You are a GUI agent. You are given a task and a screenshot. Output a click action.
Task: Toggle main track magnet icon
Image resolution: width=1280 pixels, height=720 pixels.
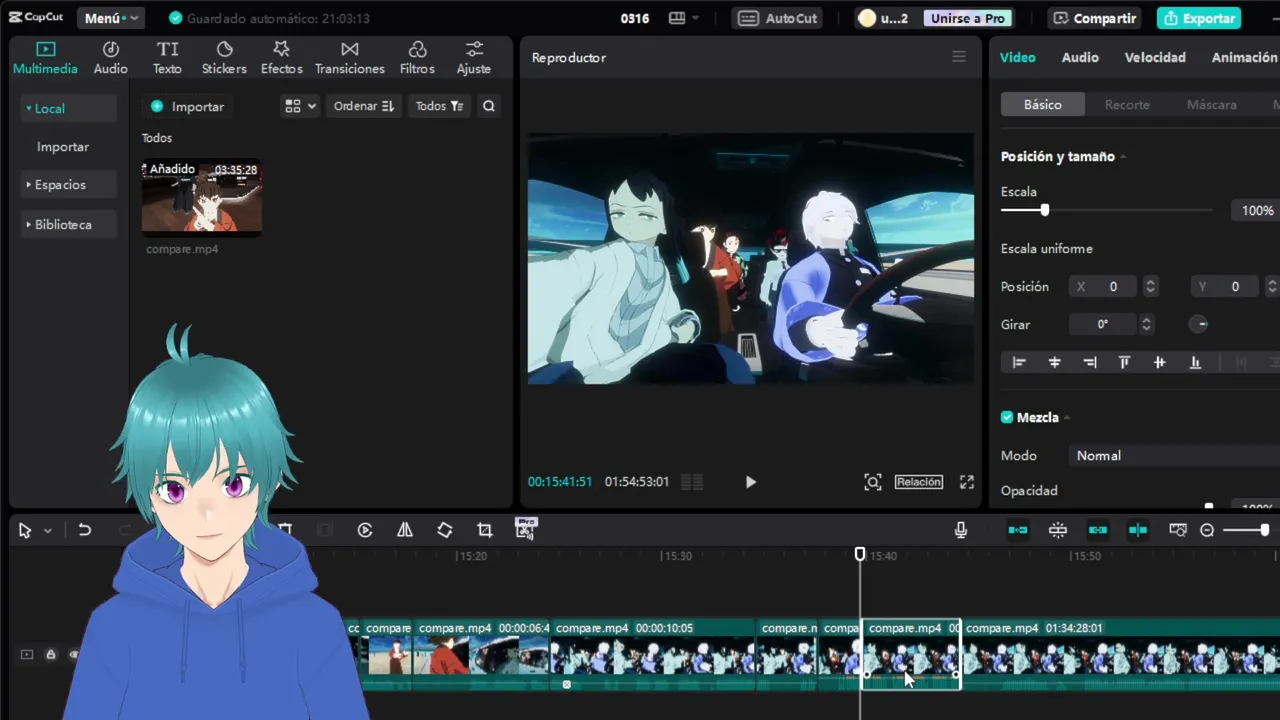point(1018,530)
